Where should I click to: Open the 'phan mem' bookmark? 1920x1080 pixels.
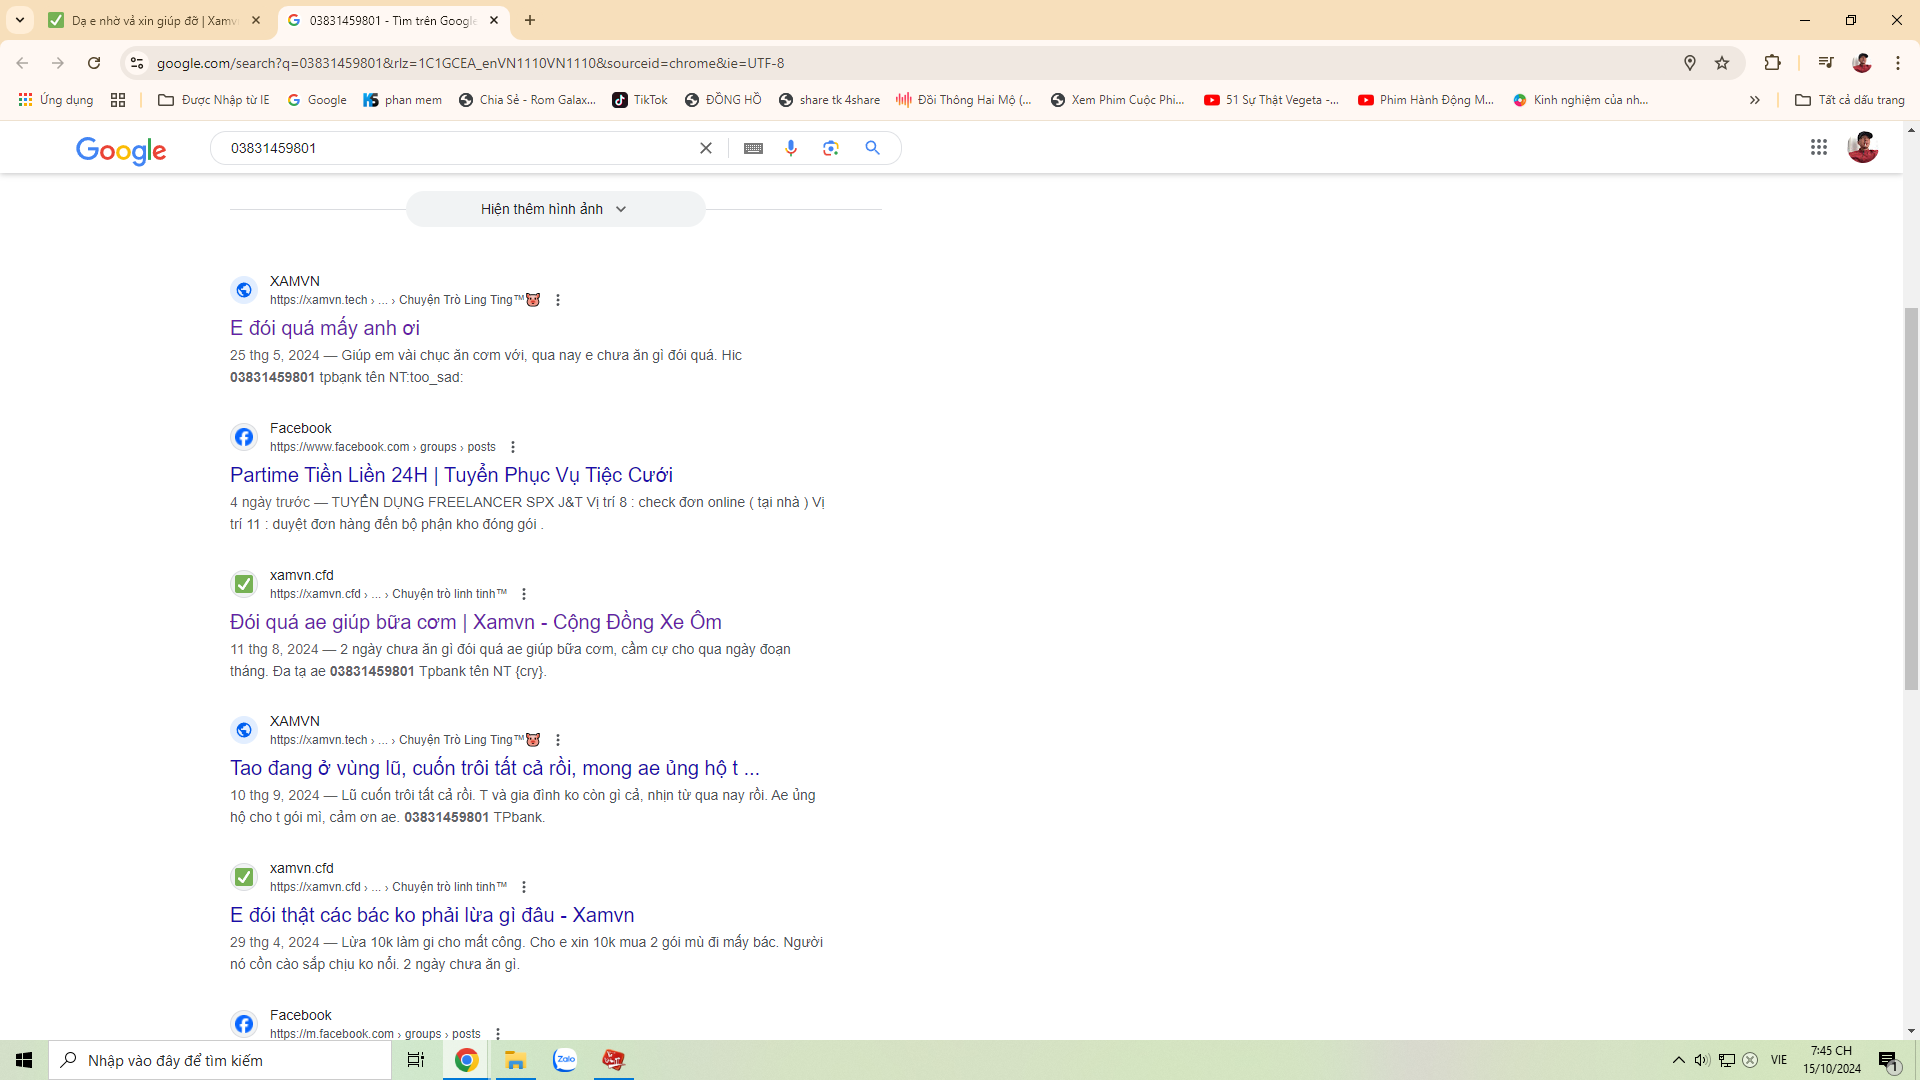pyautogui.click(x=402, y=100)
